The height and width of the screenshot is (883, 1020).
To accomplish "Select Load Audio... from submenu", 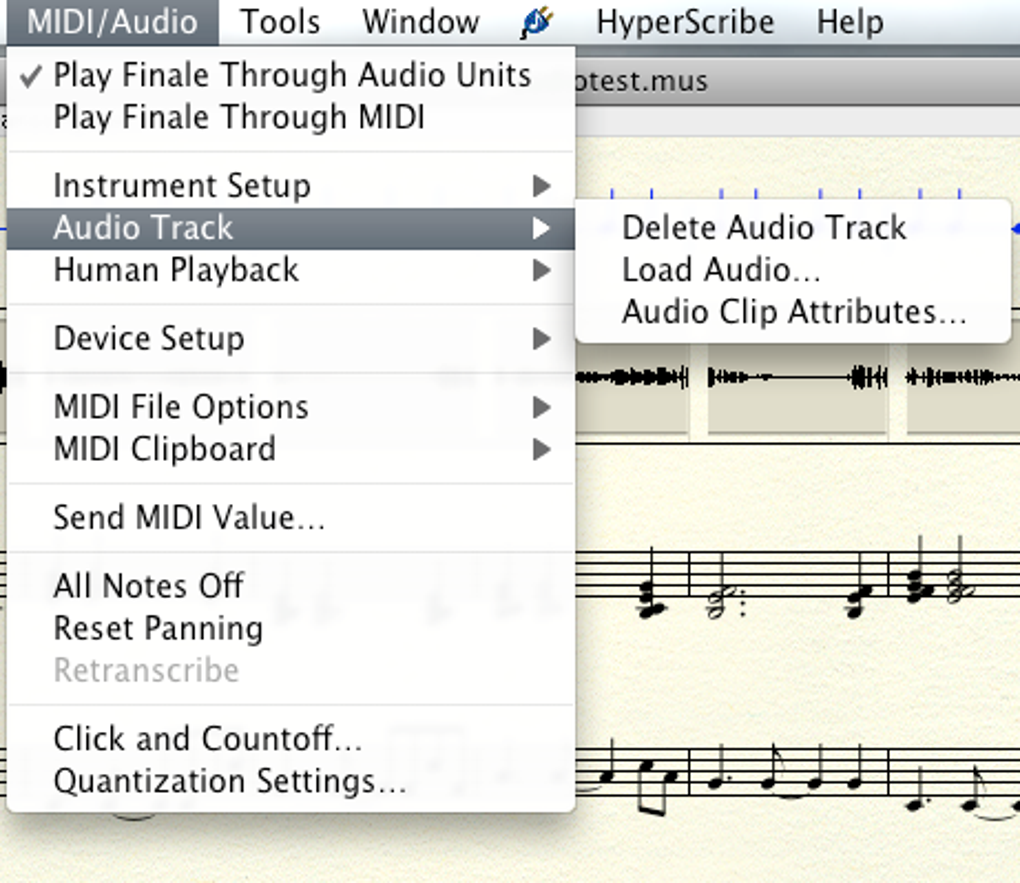I will (793, 270).
